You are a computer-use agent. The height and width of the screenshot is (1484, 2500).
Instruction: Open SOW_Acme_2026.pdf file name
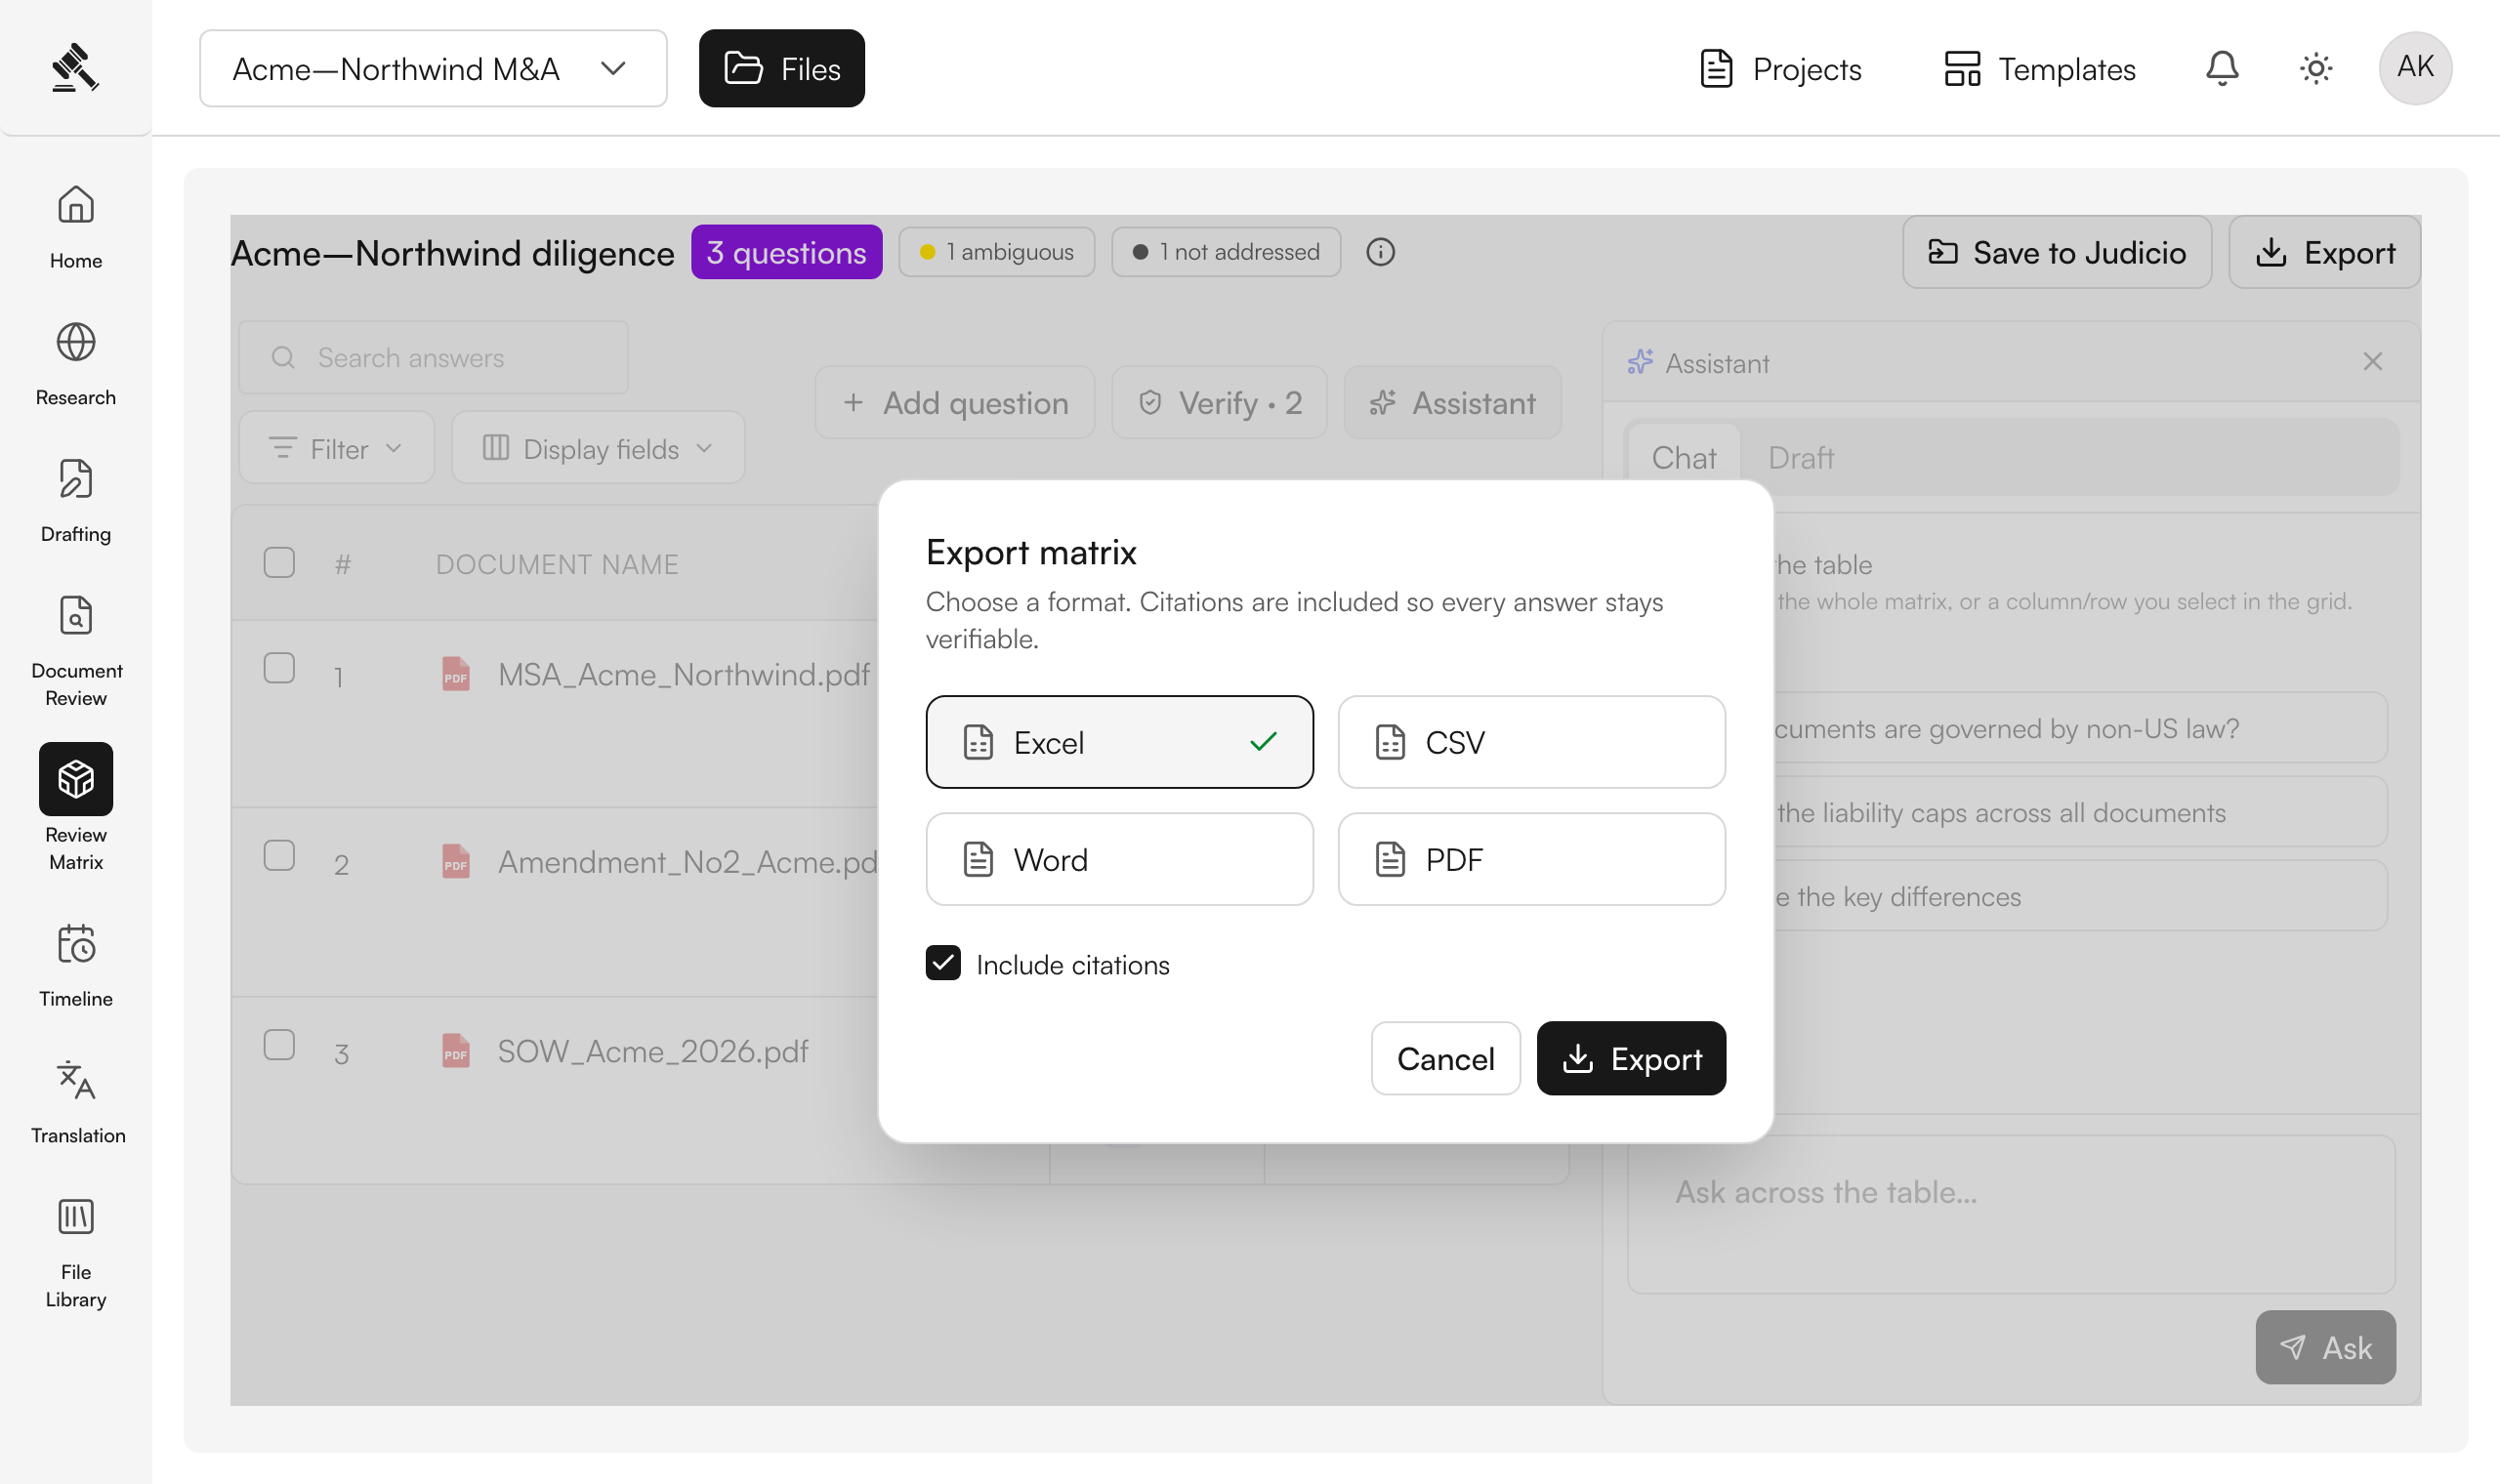pyautogui.click(x=653, y=1051)
